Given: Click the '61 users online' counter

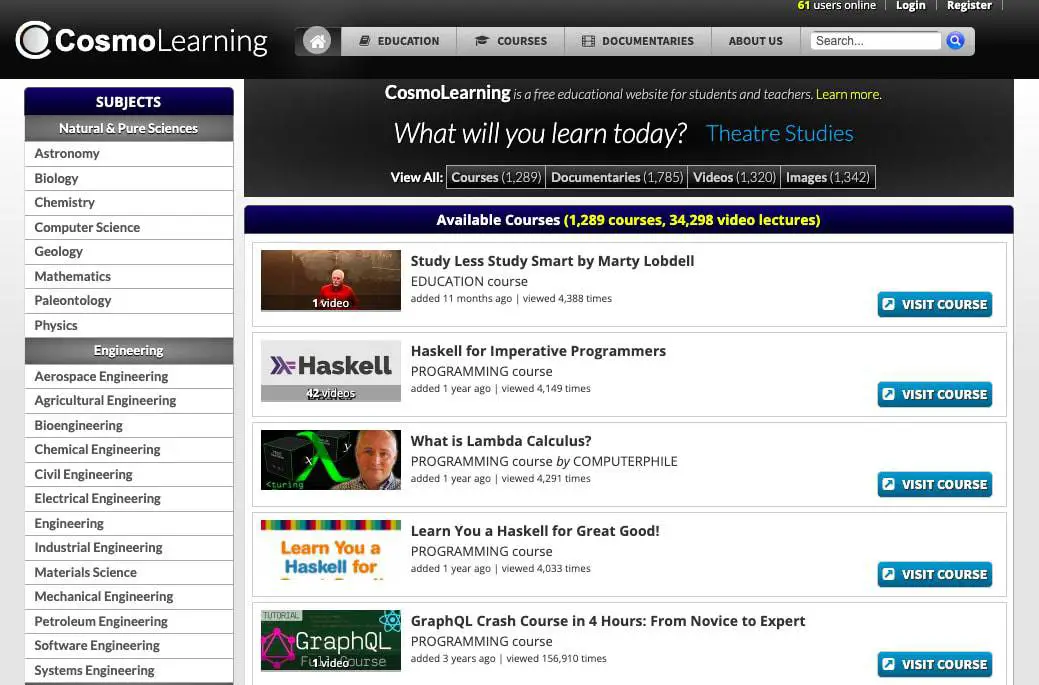Looking at the screenshot, I should [836, 6].
